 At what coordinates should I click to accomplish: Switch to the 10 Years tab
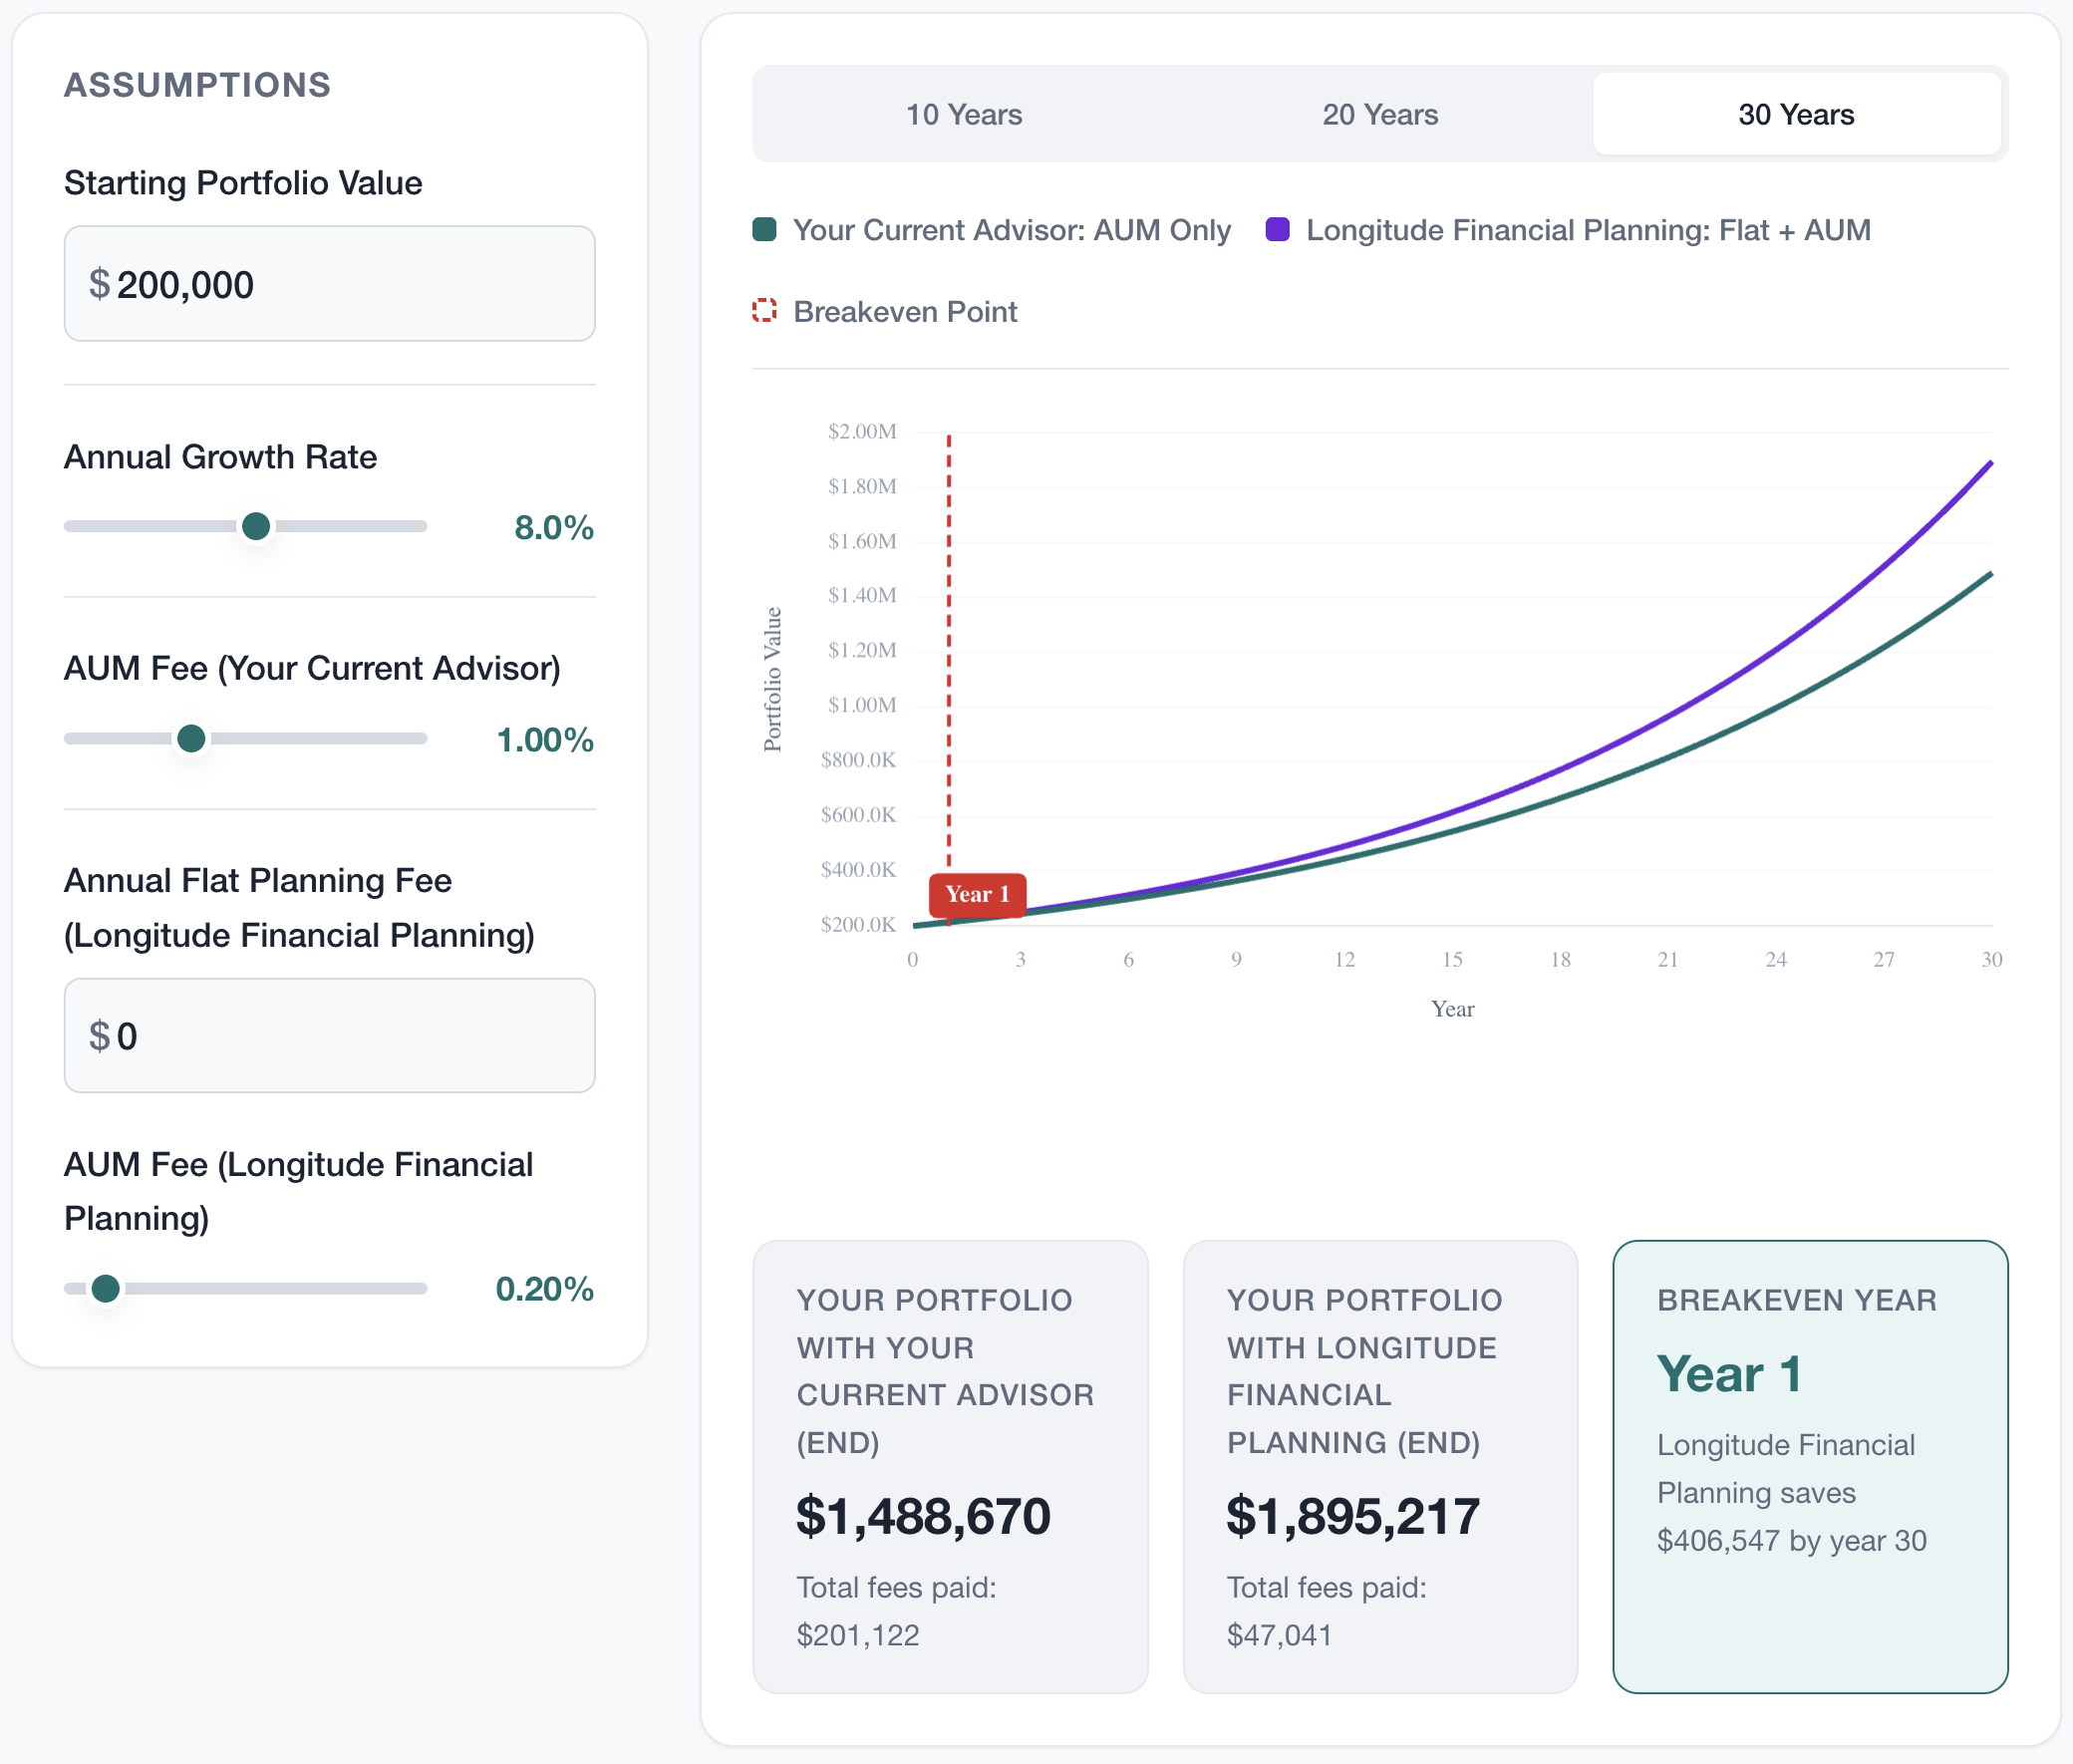[x=964, y=114]
